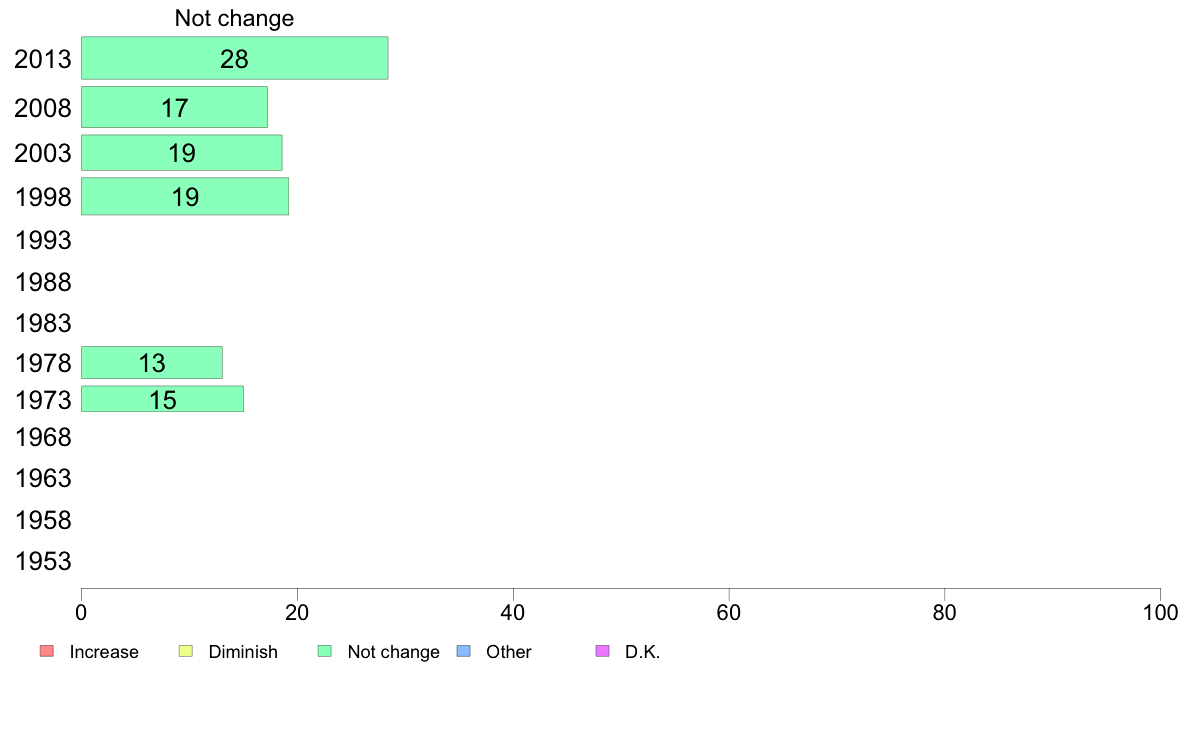Click the 100 tick on x-axis
This screenshot has height=736, width=1188.
(1160, 612)
